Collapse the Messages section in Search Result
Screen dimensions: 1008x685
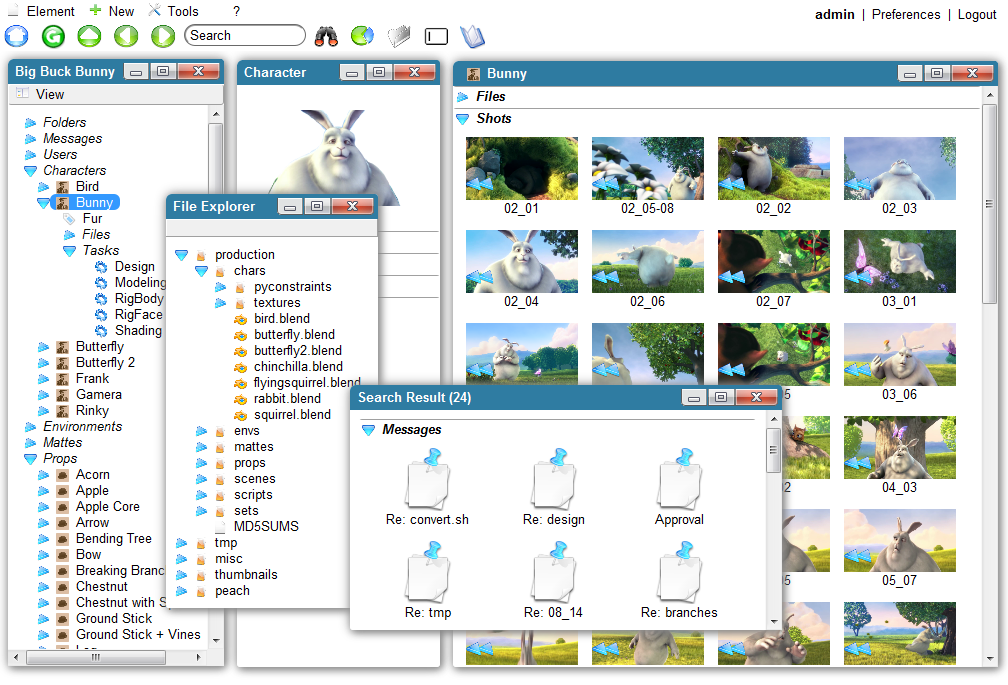[x=368, y=430]
